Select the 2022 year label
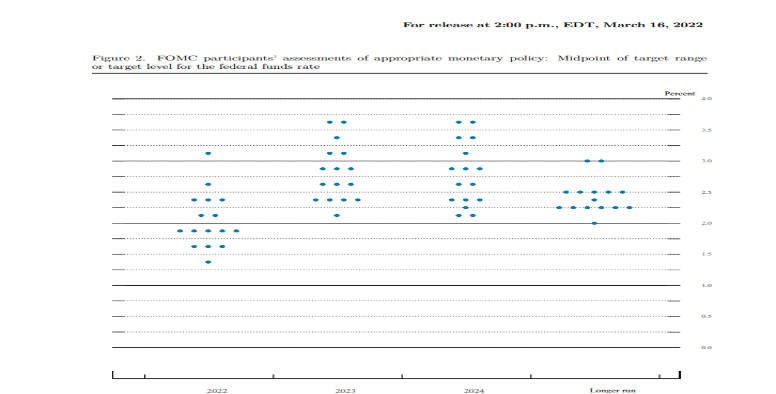Image resolution: width=776 pixels, height=394 pixels. (x=217, y=391)
